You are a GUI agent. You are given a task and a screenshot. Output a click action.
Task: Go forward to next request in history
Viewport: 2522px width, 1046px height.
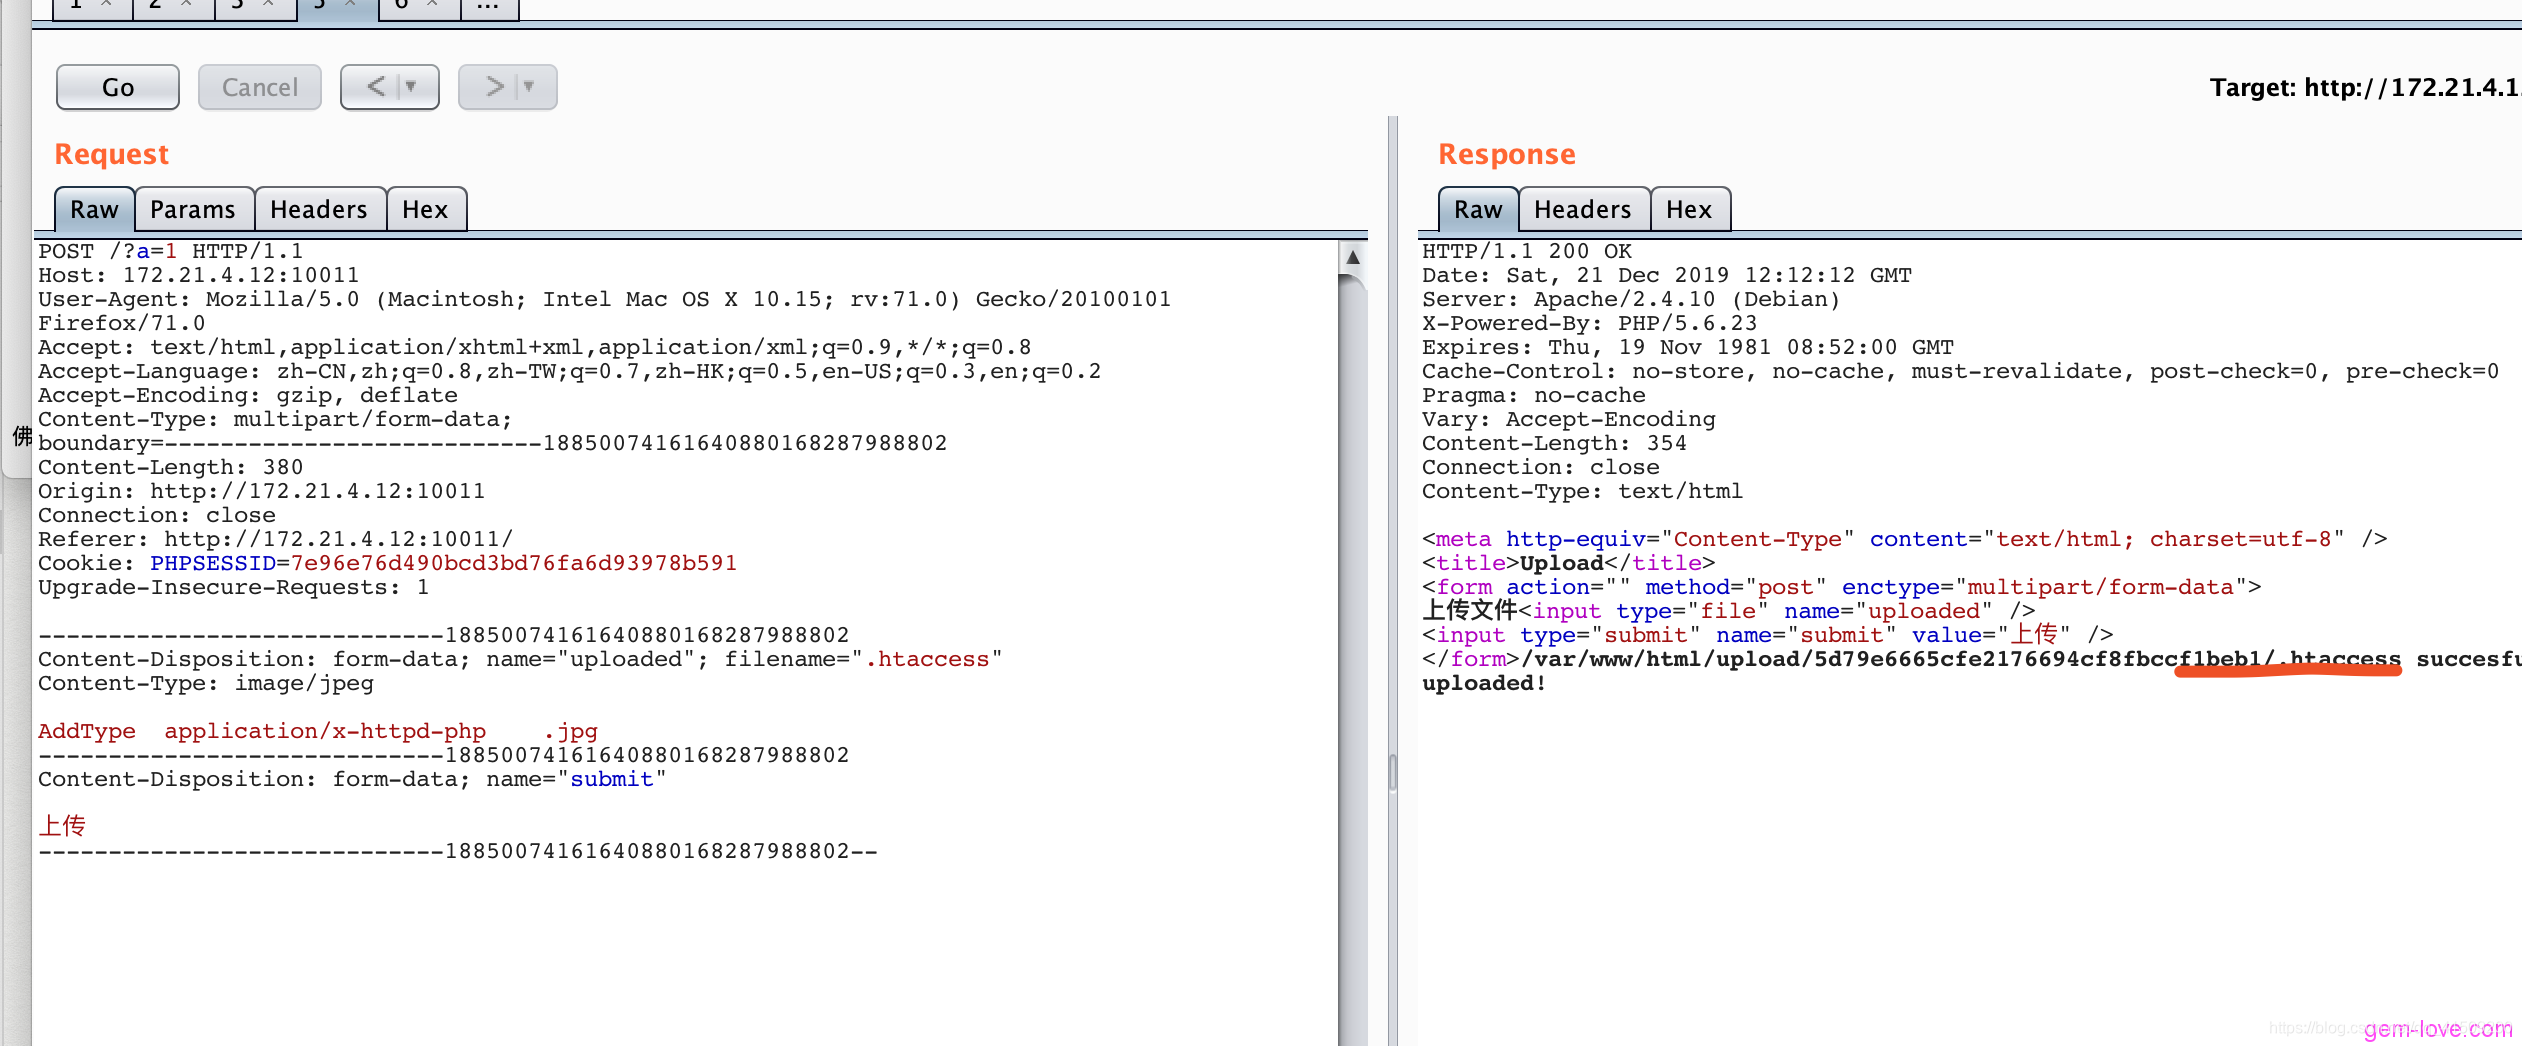[x=494, y=87]
